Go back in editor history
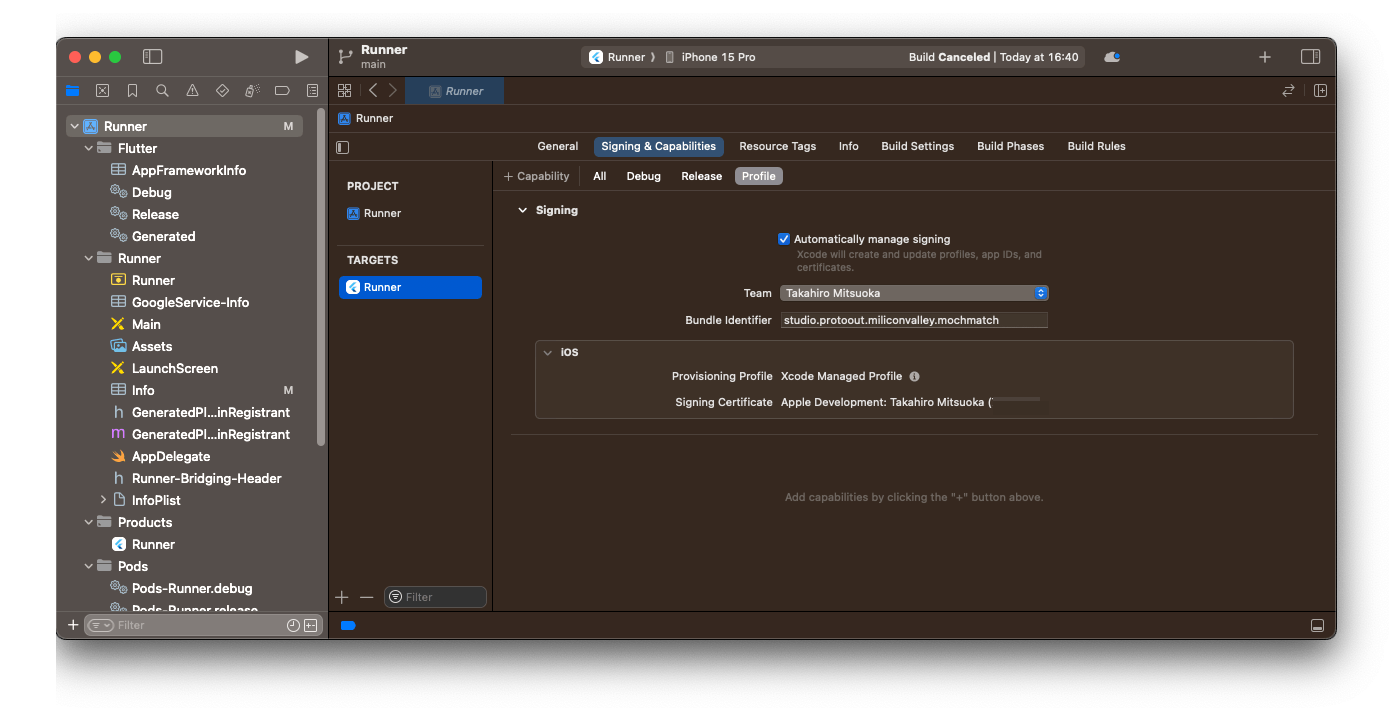1392x713 pixels. 373,90
